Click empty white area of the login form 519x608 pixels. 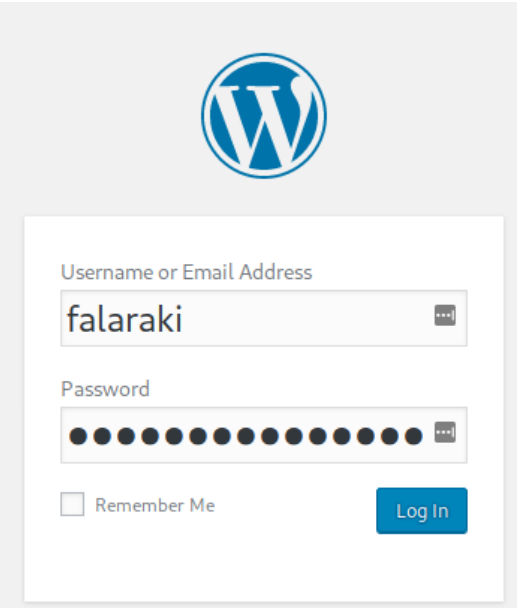pos(264,566)
